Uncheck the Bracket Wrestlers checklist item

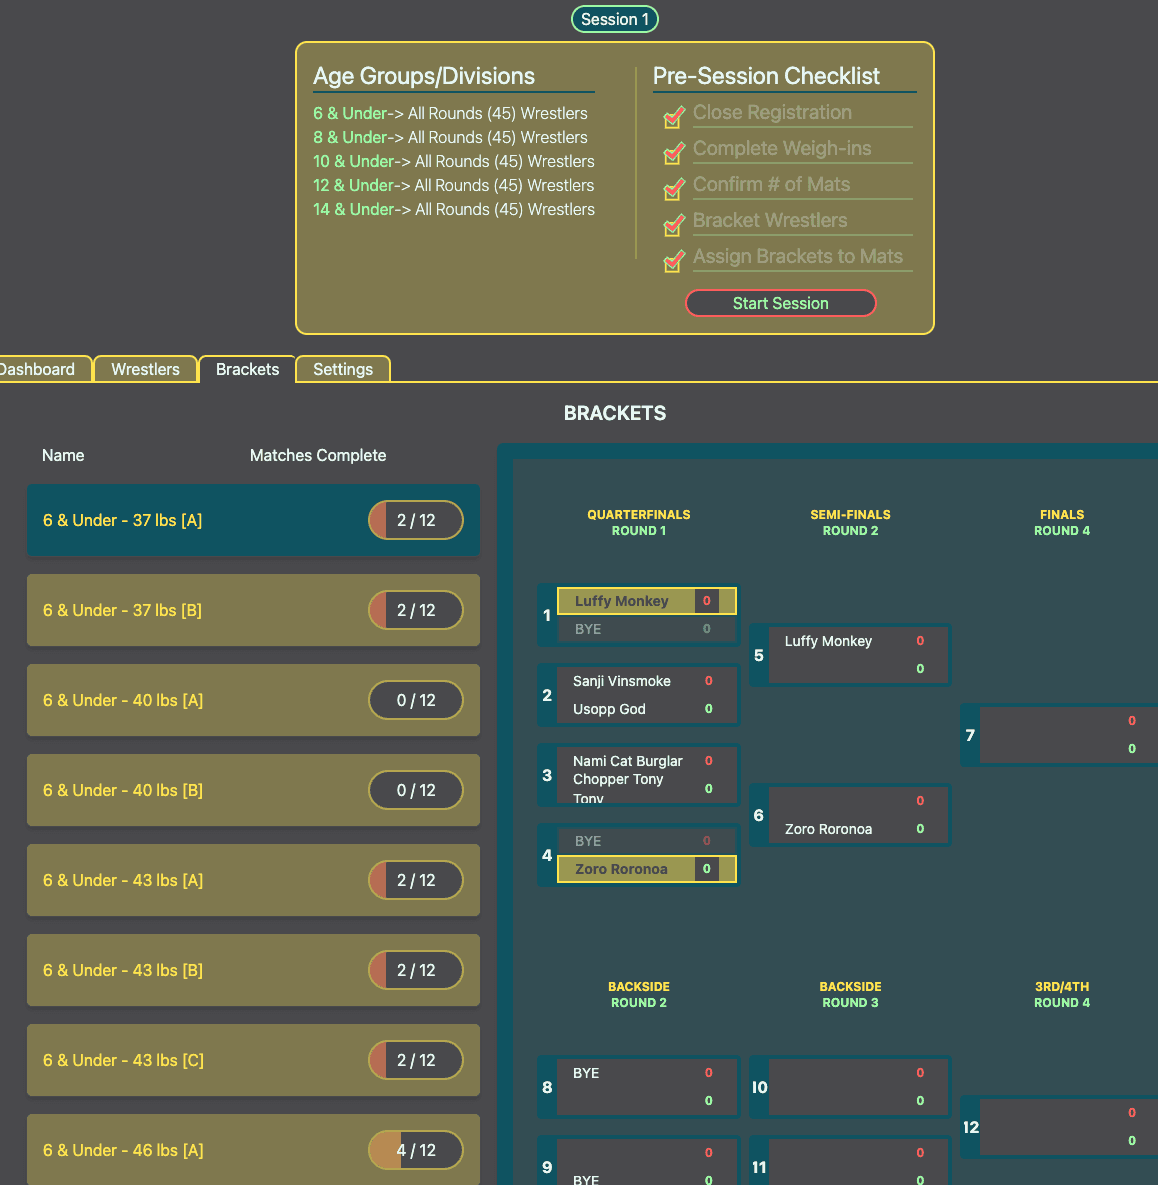tap(674, 225)
